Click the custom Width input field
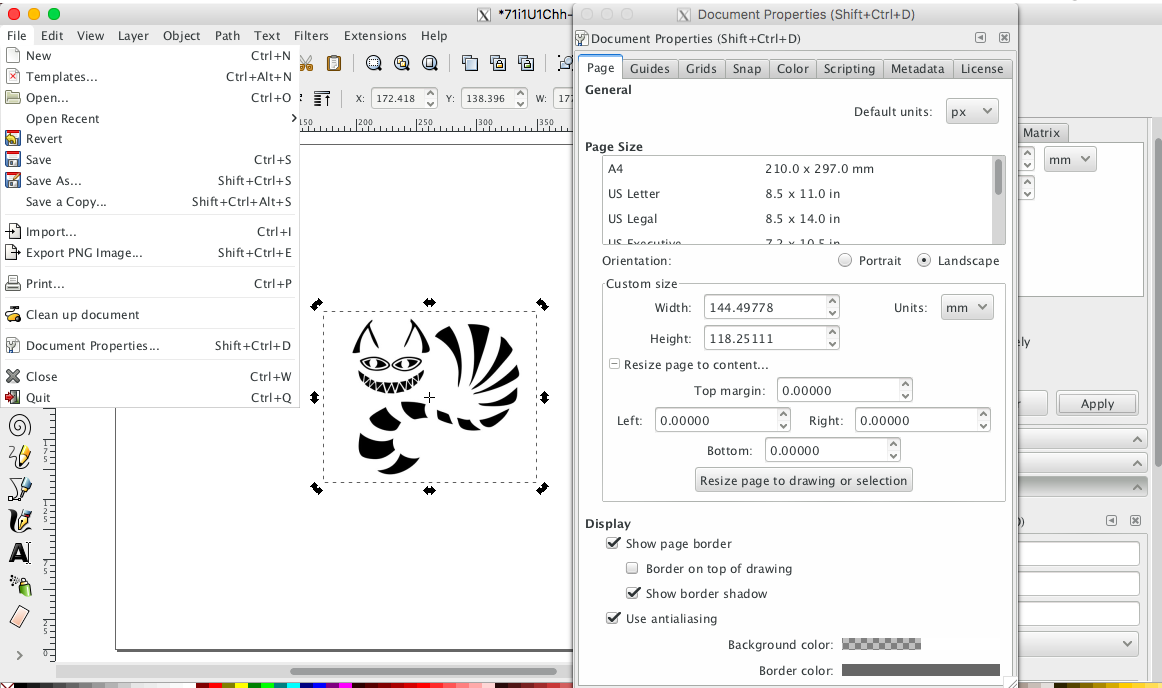 [764, 308]
